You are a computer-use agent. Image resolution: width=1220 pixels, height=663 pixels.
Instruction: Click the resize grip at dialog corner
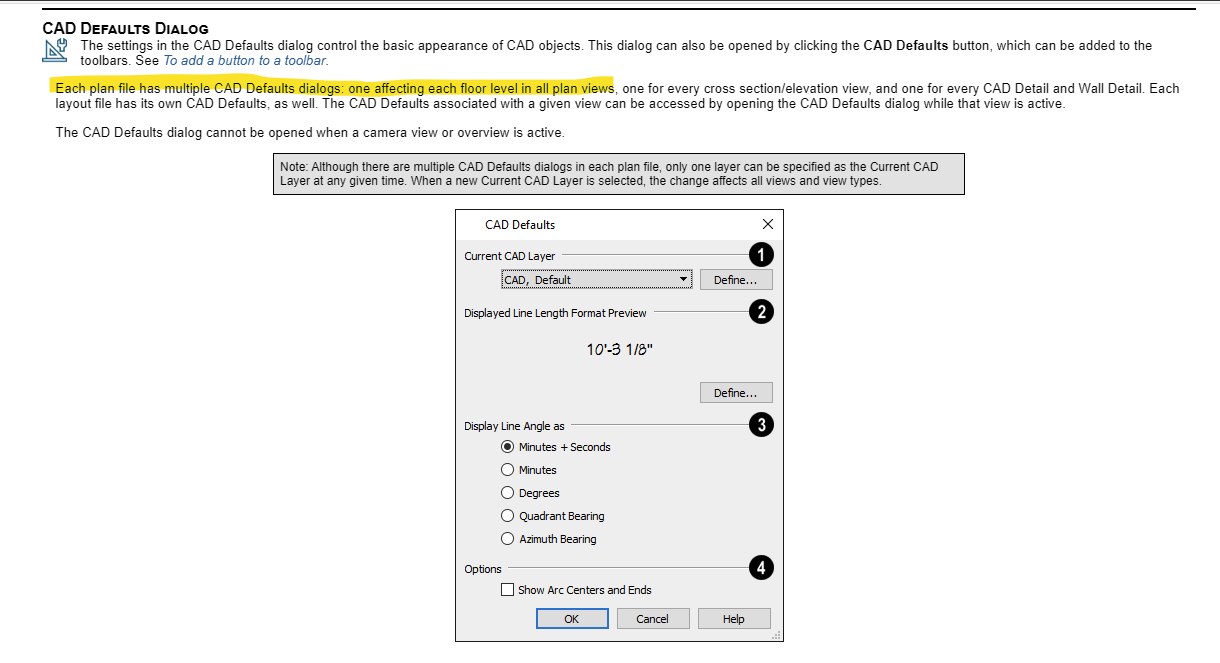point(776,635)
